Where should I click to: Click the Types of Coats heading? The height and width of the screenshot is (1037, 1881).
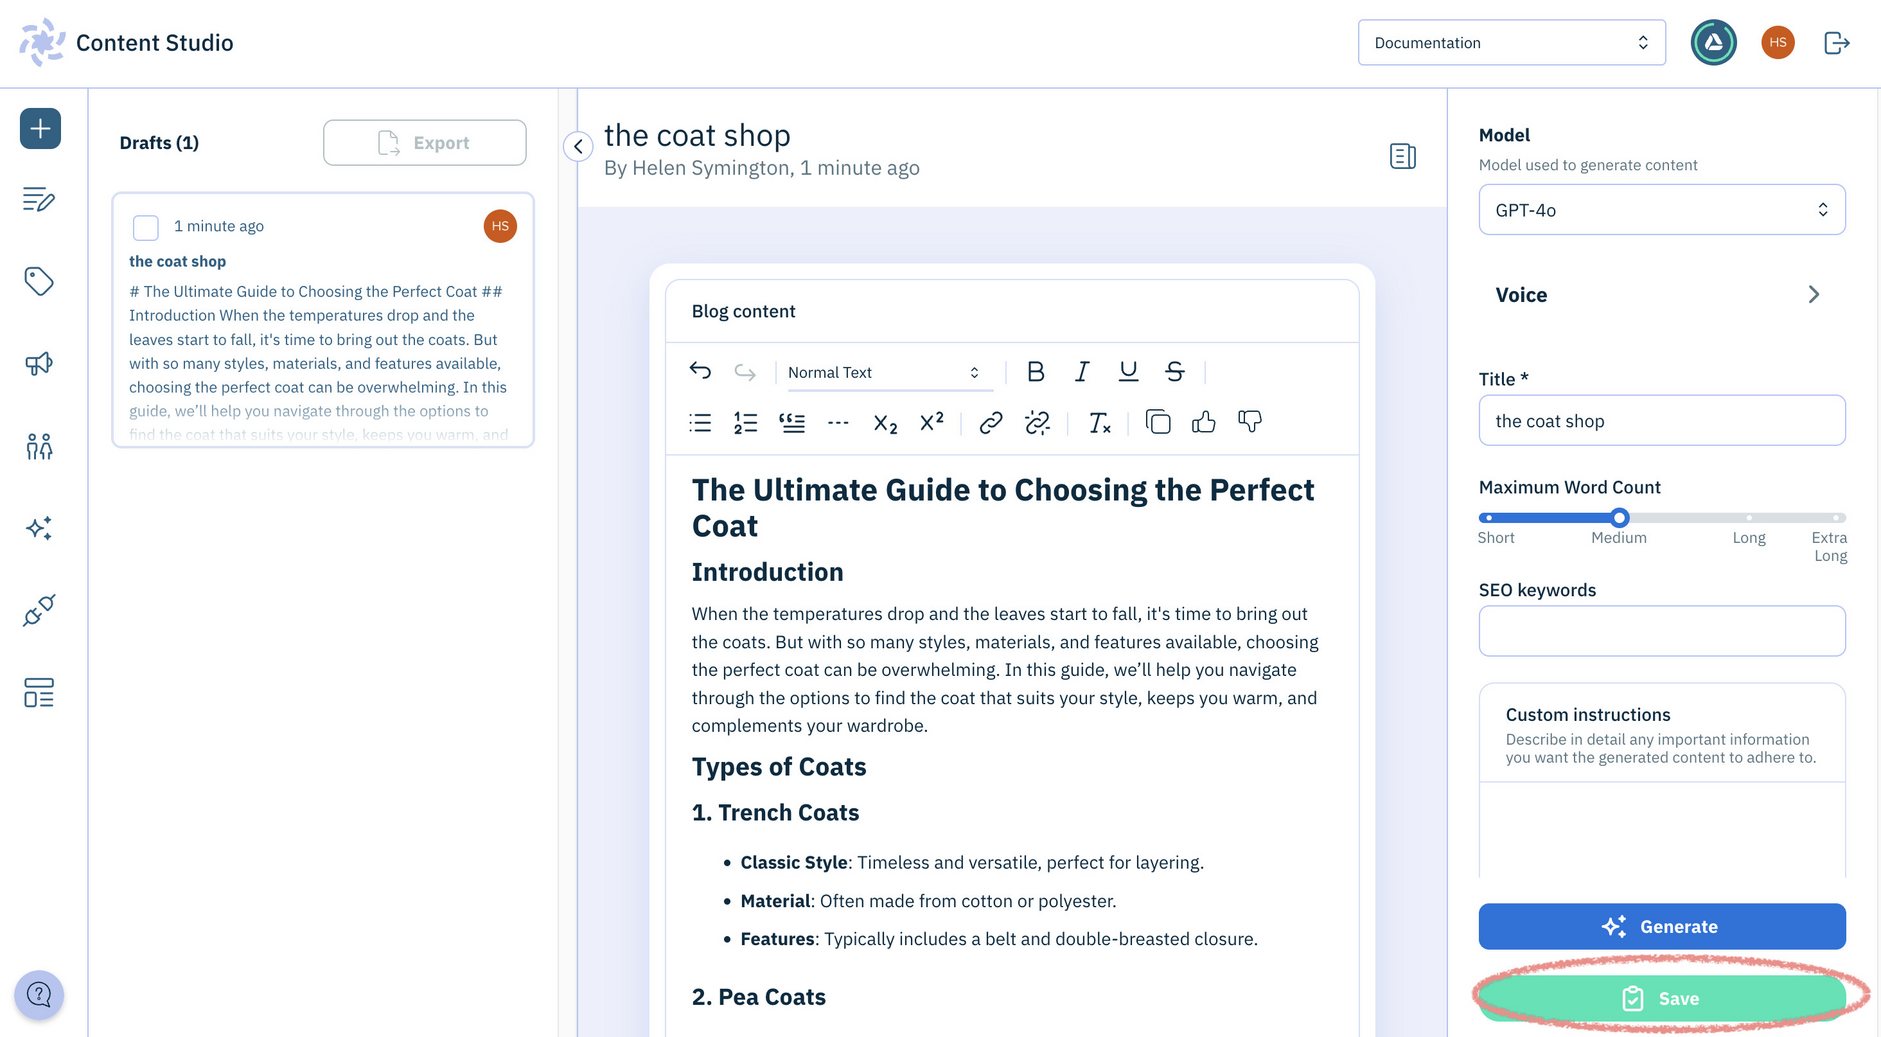(x=779, y=767)
